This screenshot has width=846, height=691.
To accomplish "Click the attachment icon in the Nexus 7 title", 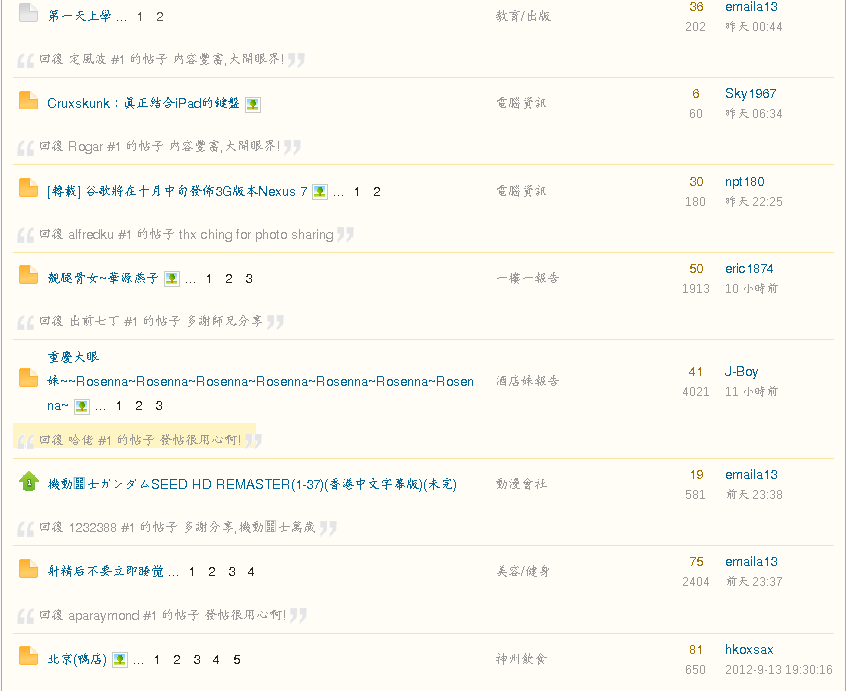I will [322, 191].
